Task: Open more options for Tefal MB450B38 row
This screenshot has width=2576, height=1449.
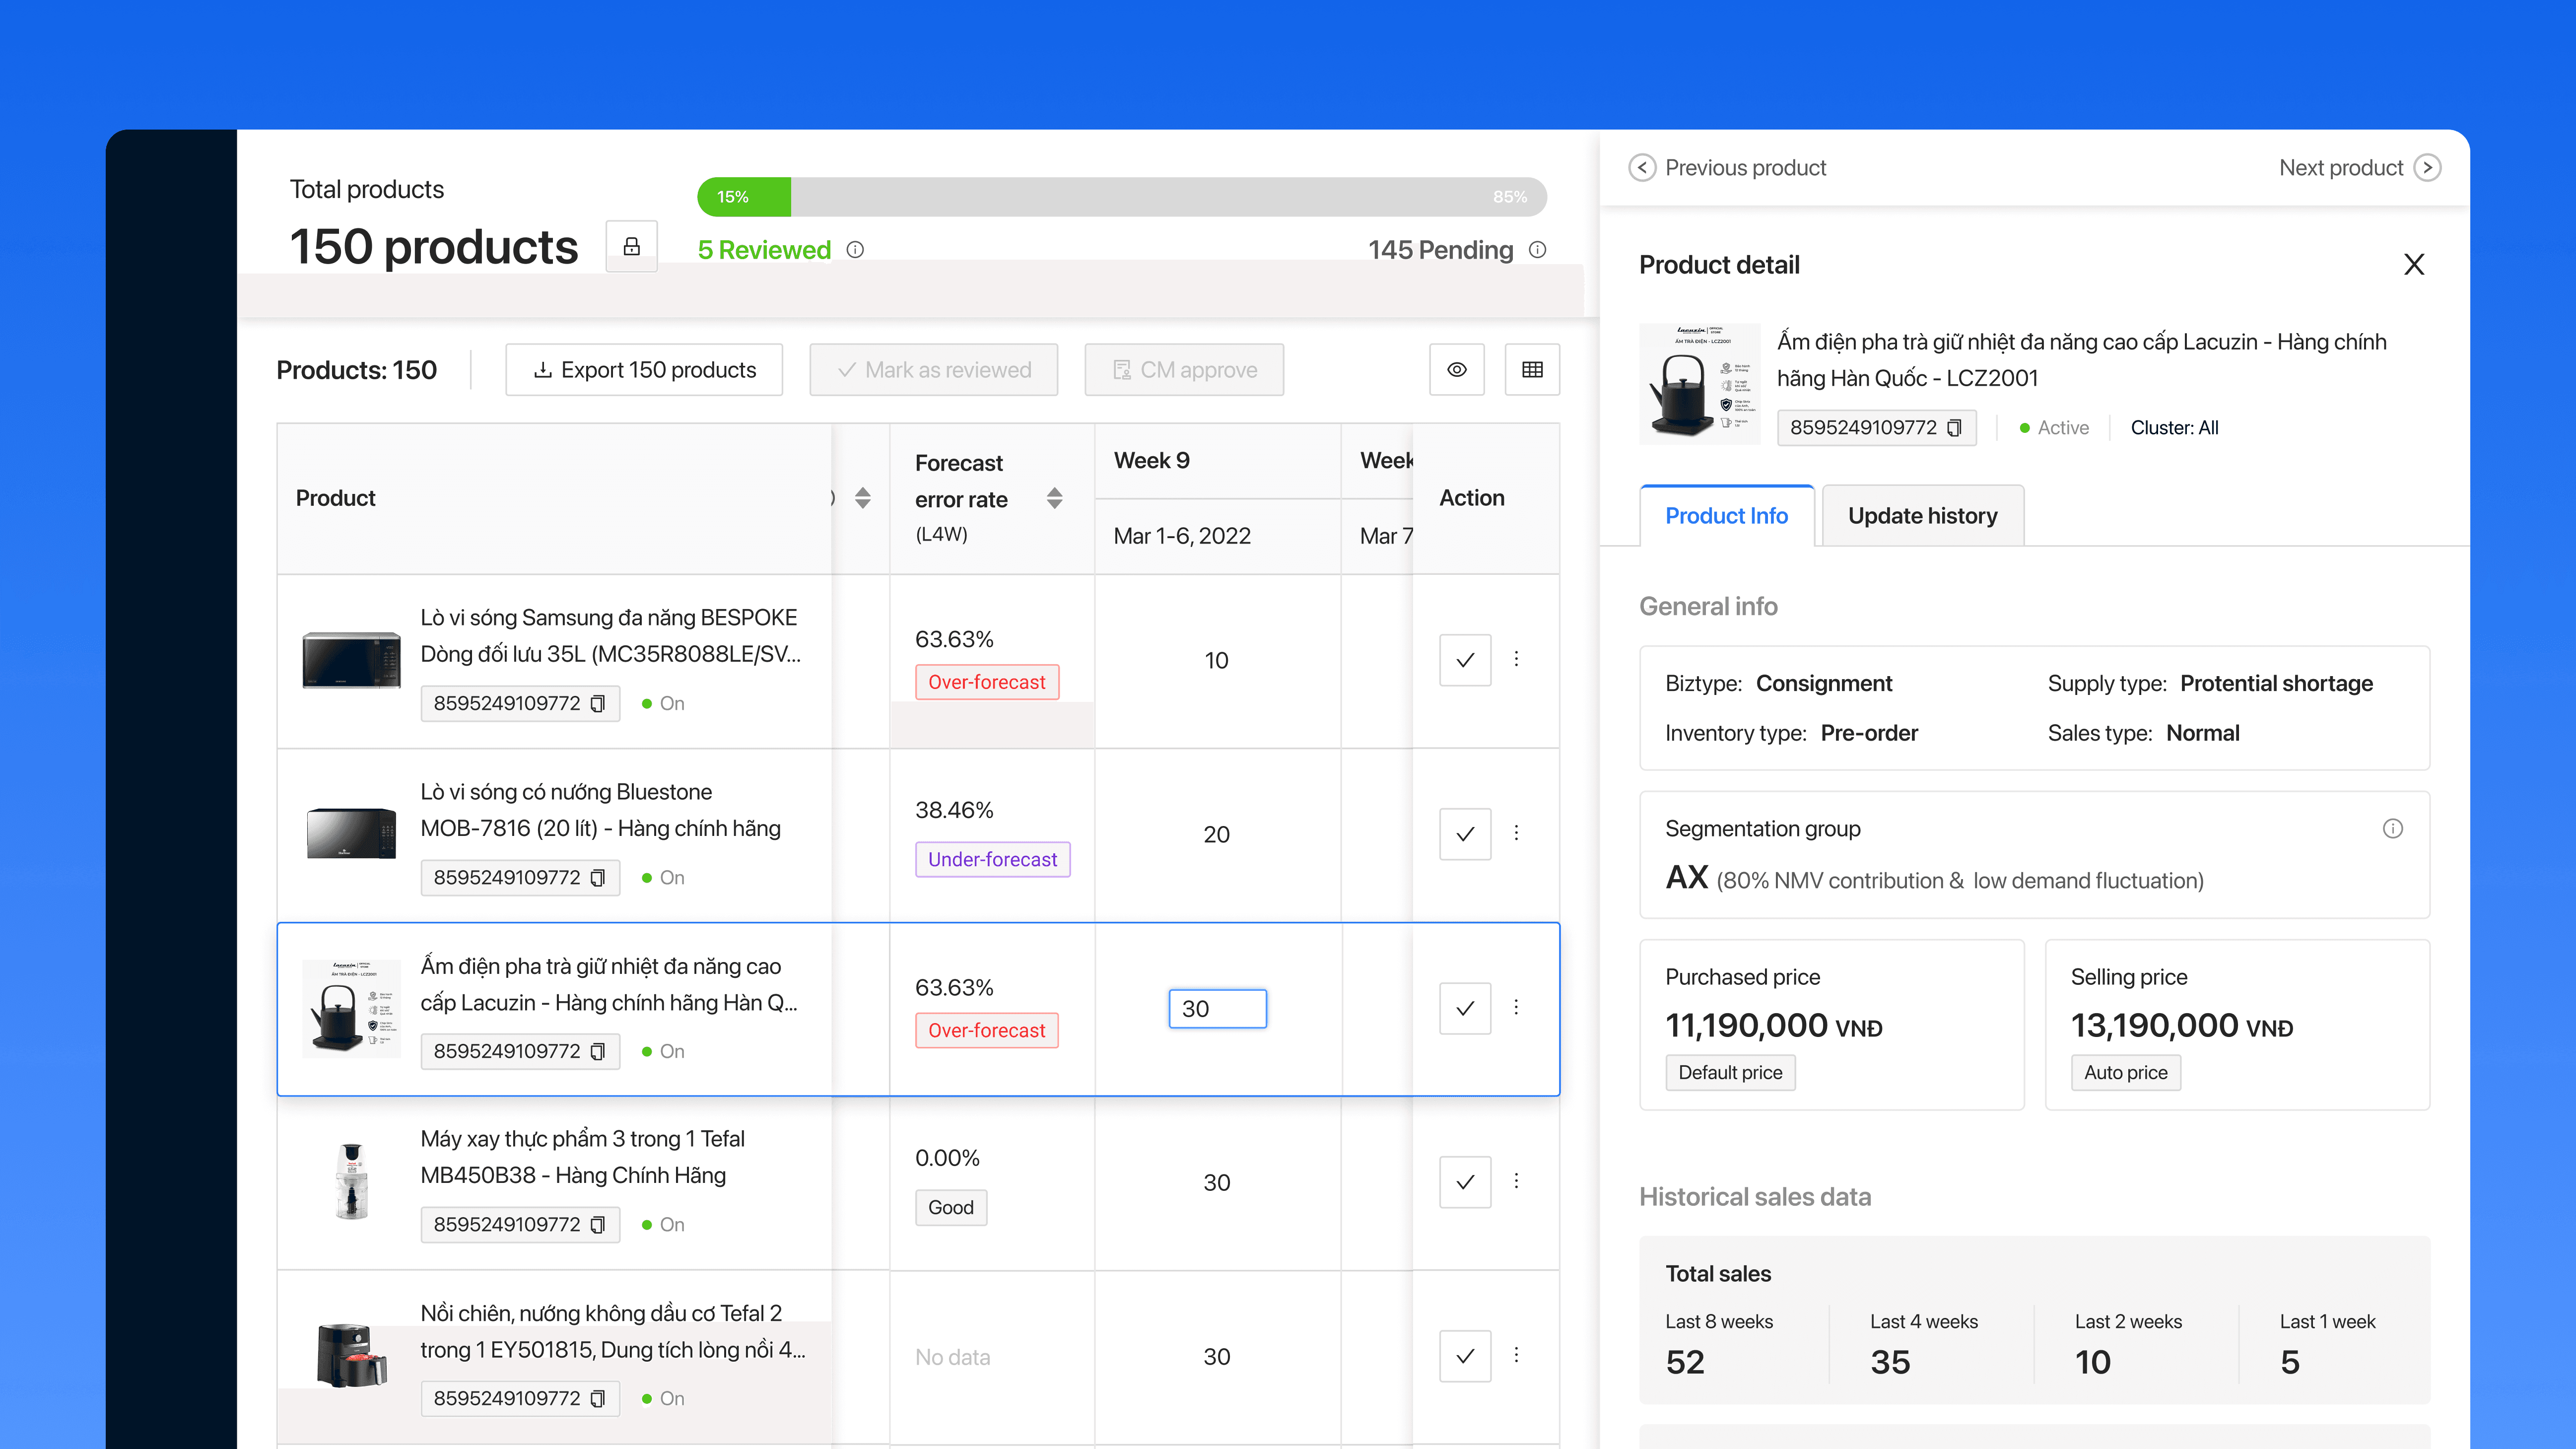Action: pyautogui.click(x=1516, y=1180)
